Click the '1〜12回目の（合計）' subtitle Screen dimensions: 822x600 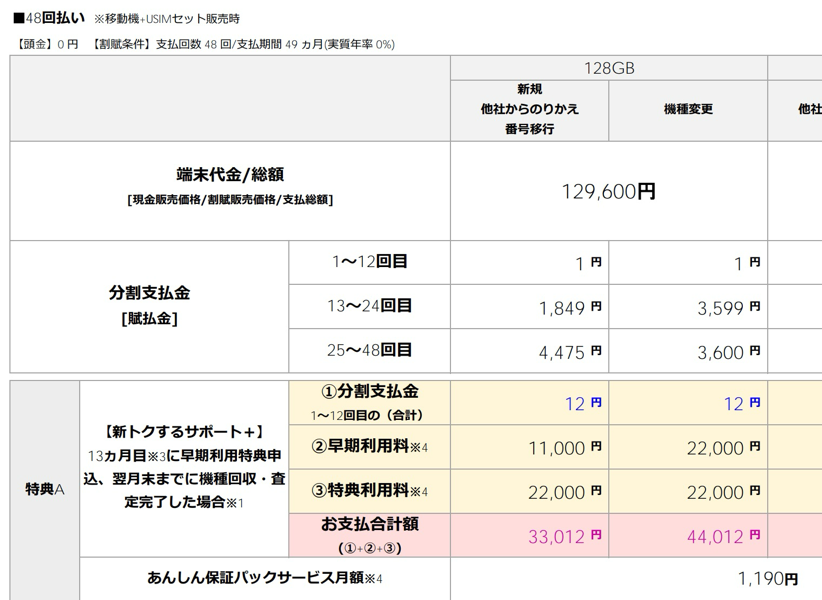[367, 416]
